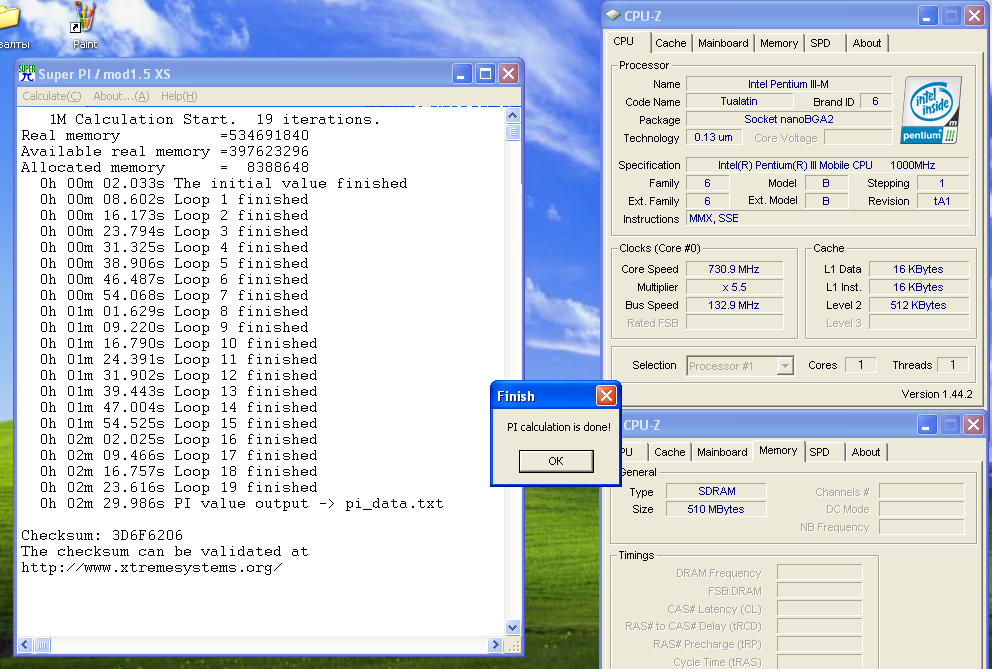Select the CPU tab in upper CPU-Z
This screenshot has width=992, height=669.
623,41
